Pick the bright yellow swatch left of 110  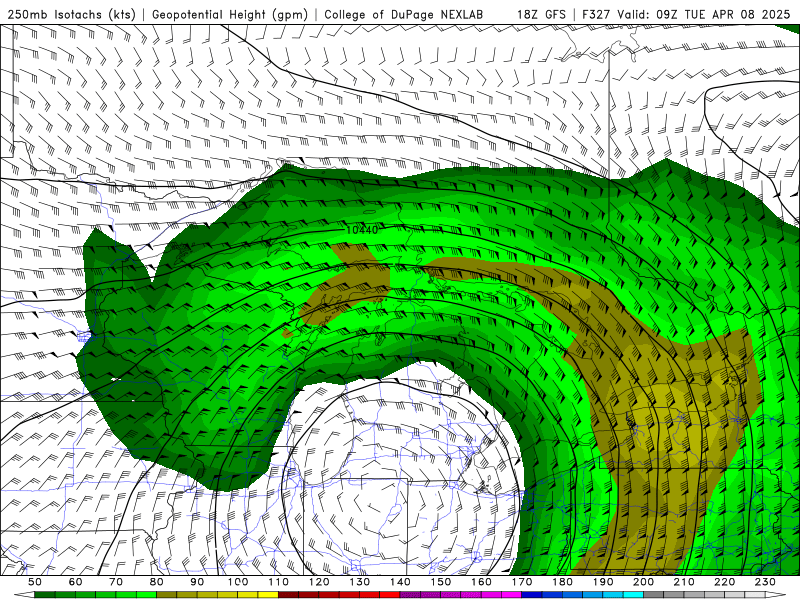(268, 595)
